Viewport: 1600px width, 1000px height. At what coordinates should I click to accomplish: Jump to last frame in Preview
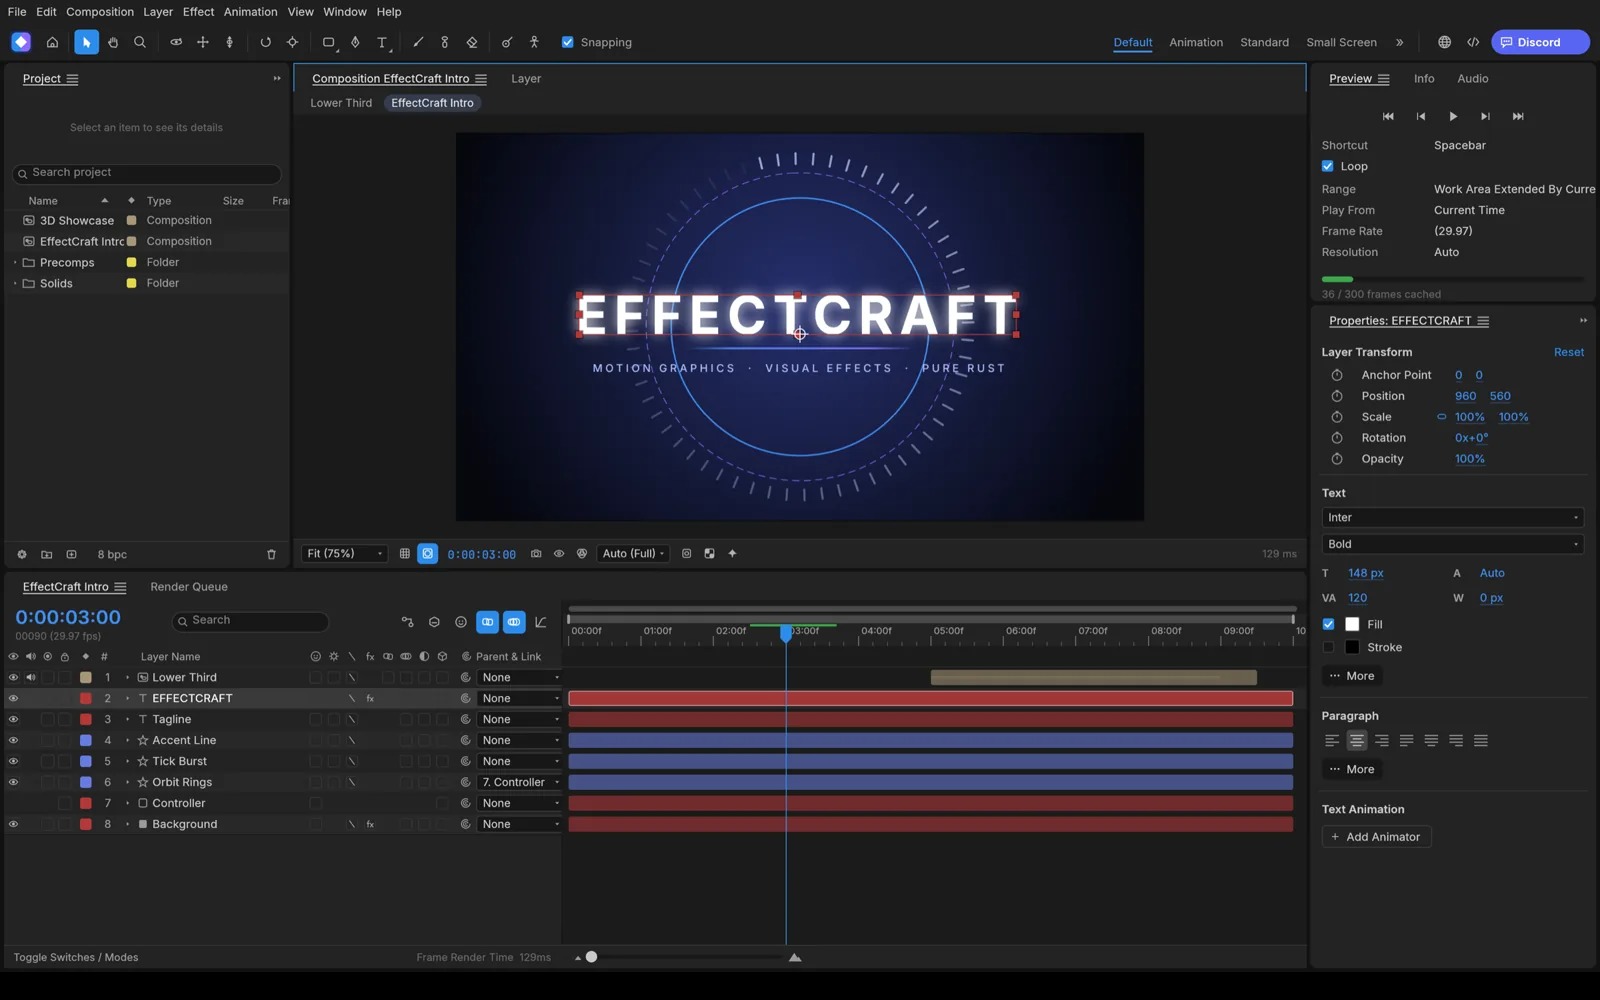click(1518, 116)
